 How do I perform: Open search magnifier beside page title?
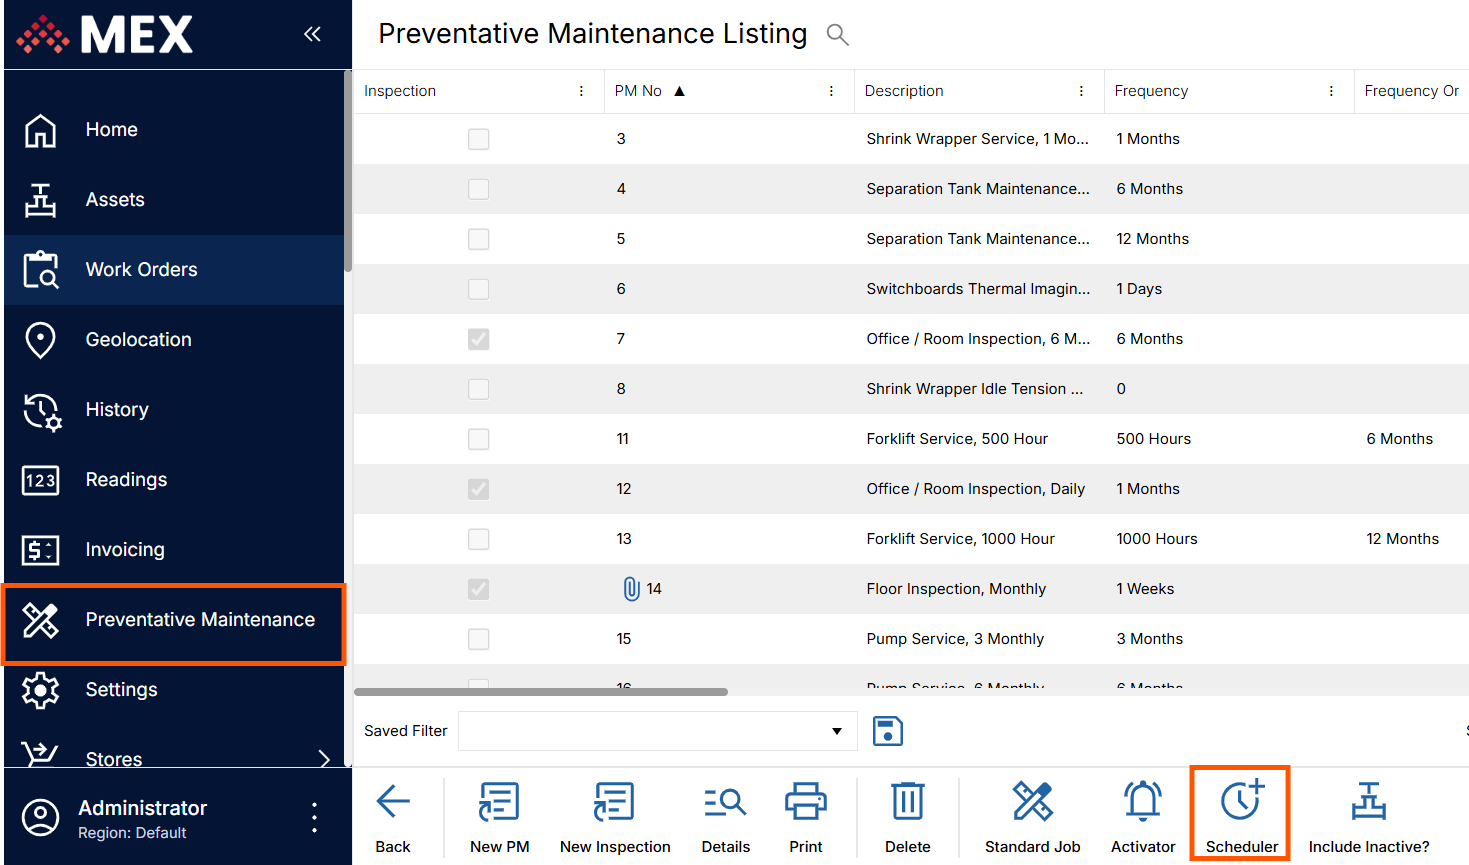point(837,35)
